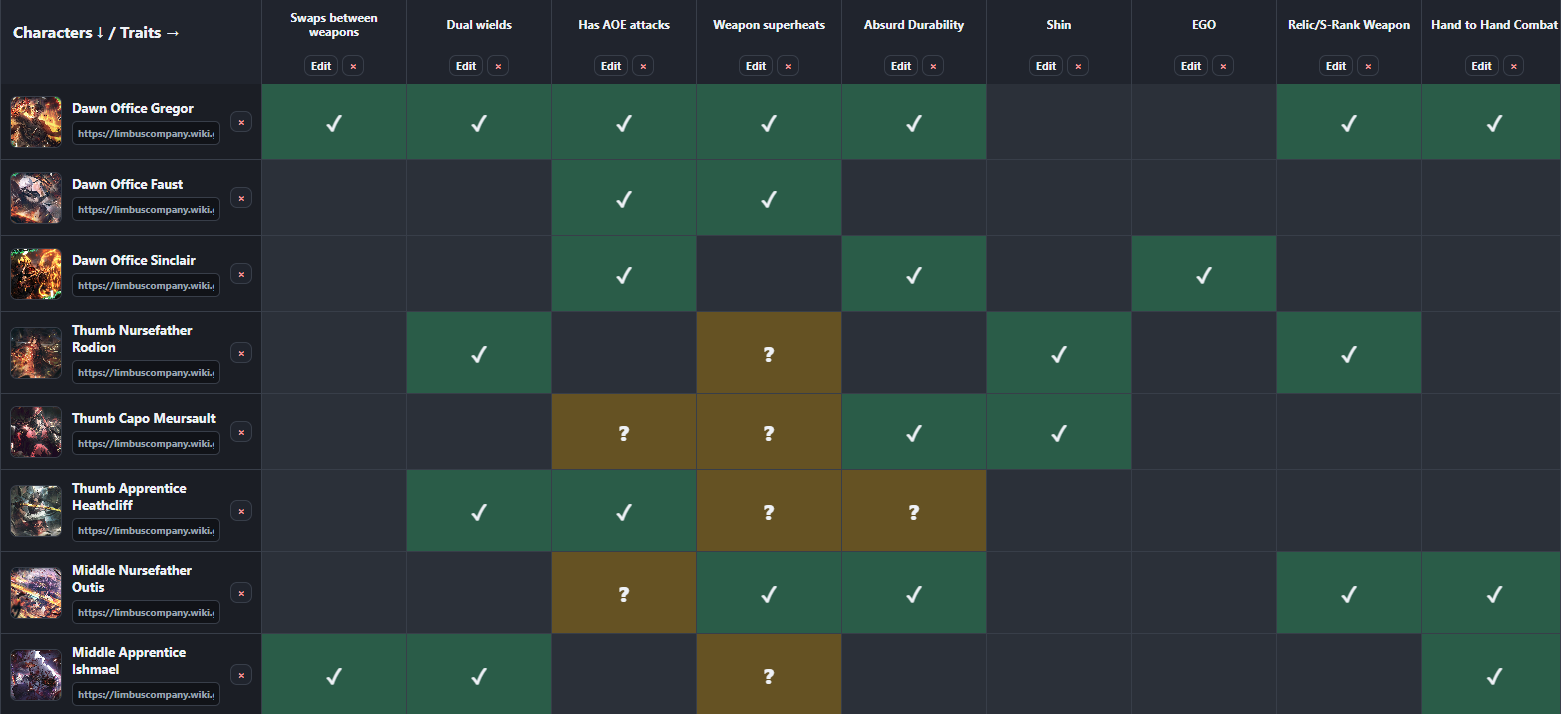
Task: Toggle Dawn Office Sinclair's EGO checkmark cell
Action: (x=1204, y=274)
